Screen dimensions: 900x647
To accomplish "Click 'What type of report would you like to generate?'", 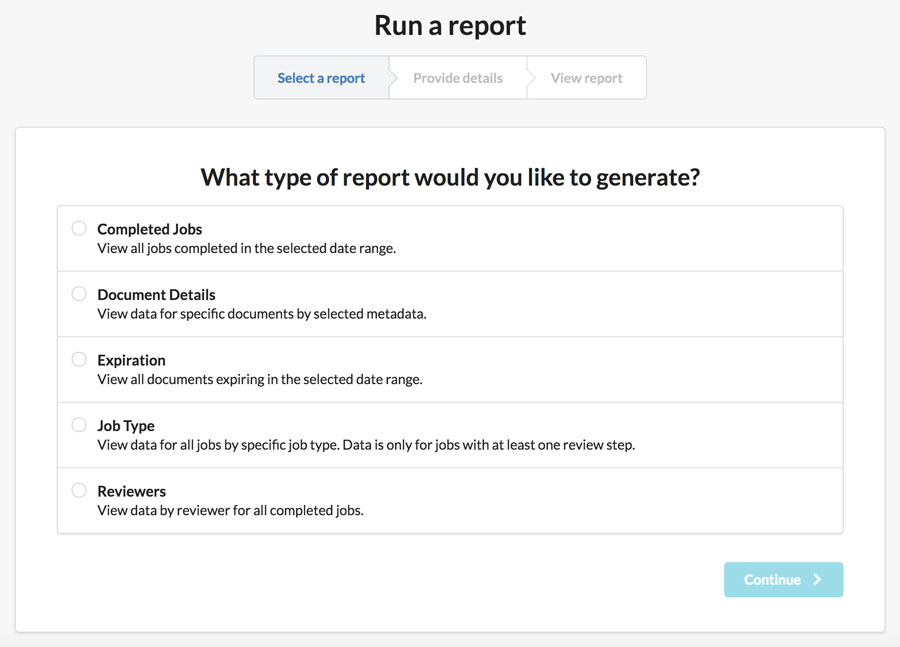I will [450, 177].
